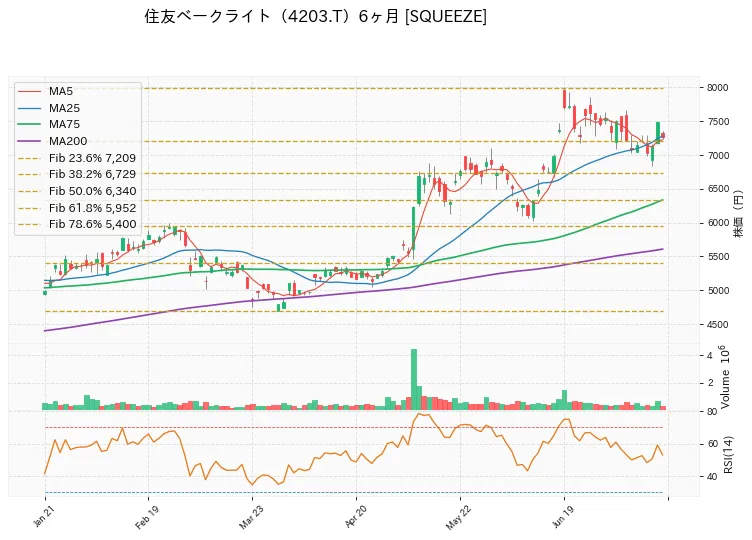Click the MA200 legend entry
This screenshot has height=540, width=752.
[x=68, y=141]
